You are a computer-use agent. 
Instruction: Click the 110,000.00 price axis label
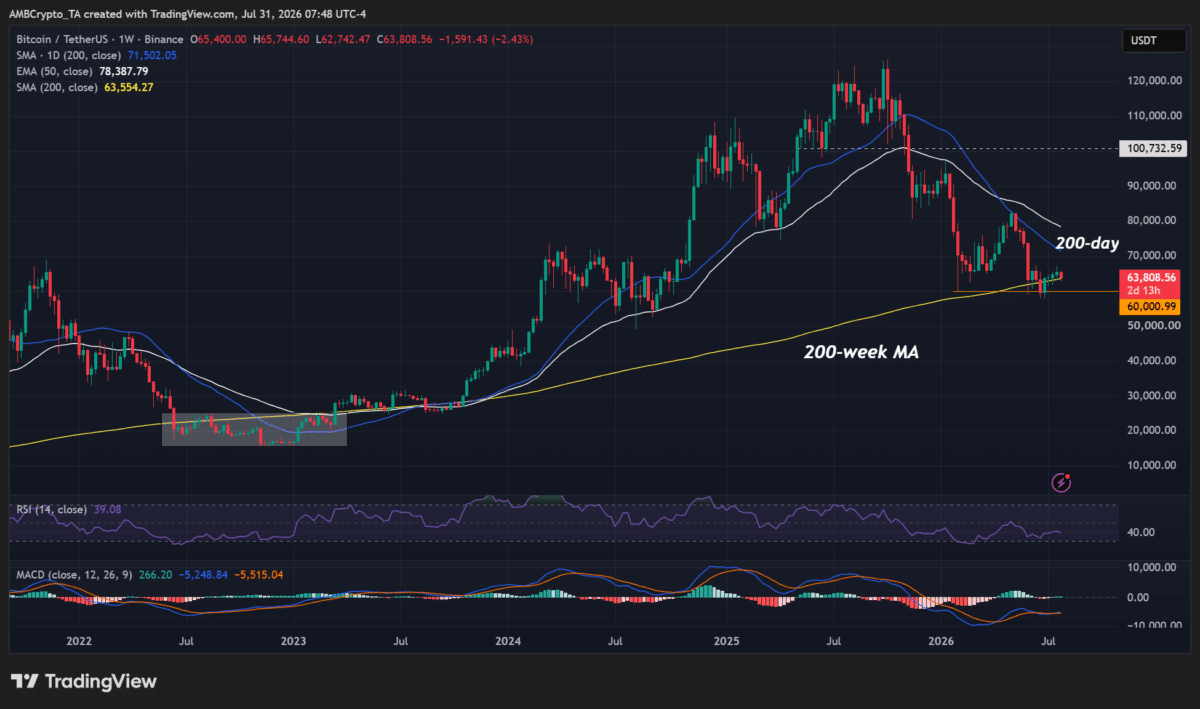[x=1153, y=116]
